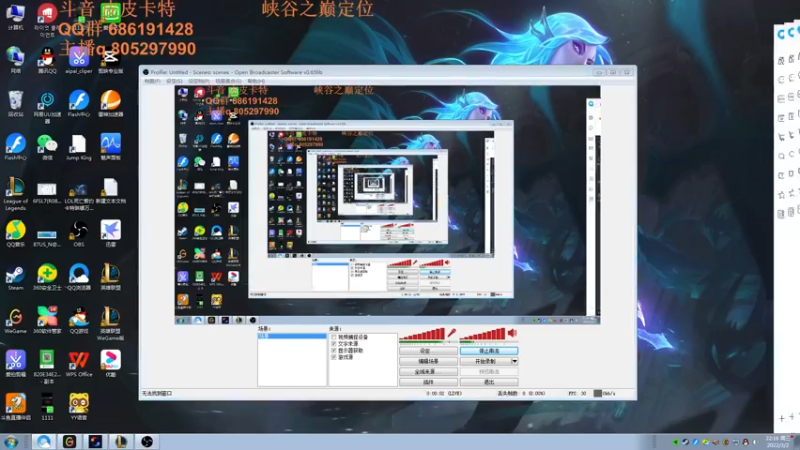Open League of Legends desktop shortcut
This screenshot has width=800, height=450.
pos(15,193)
